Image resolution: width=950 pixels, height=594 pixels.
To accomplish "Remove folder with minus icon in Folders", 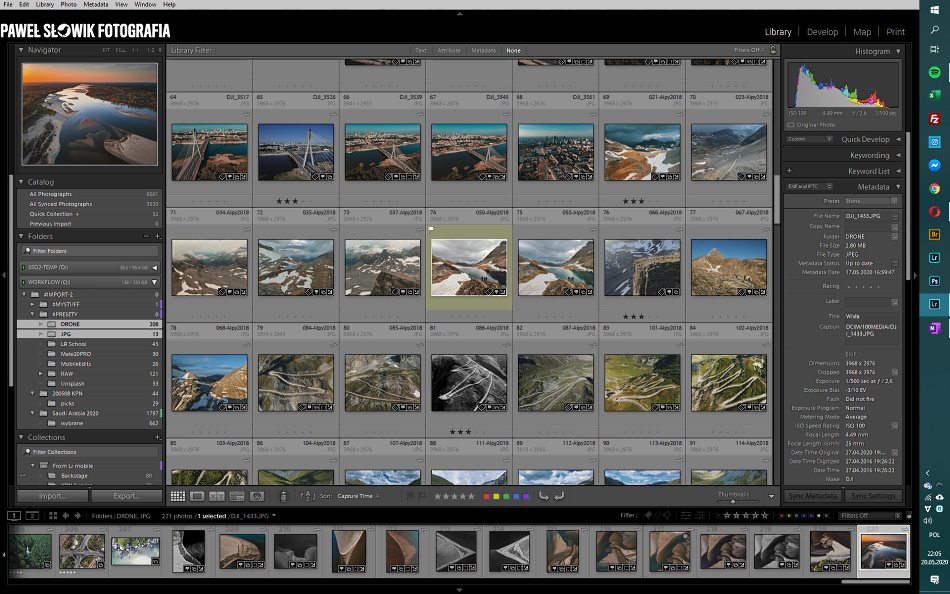I will (x=146, y=236).
